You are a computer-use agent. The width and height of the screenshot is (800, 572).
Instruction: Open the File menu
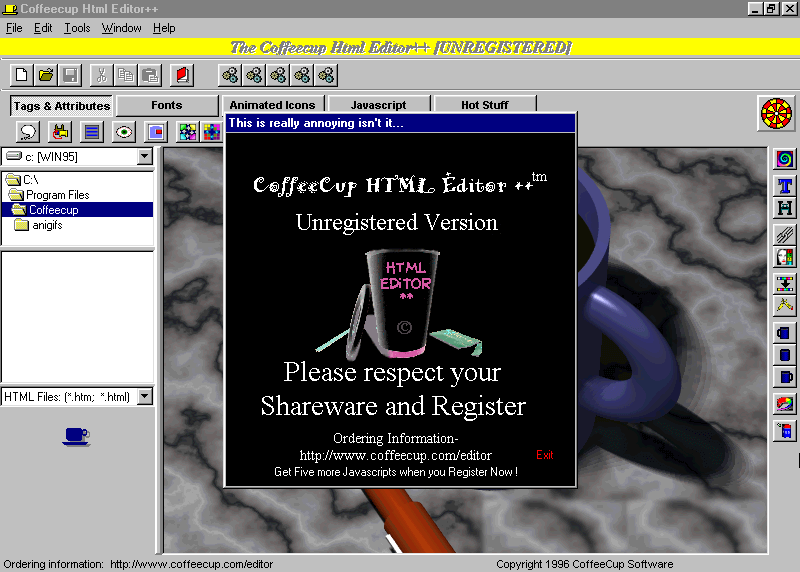click(x=14, y=28)
